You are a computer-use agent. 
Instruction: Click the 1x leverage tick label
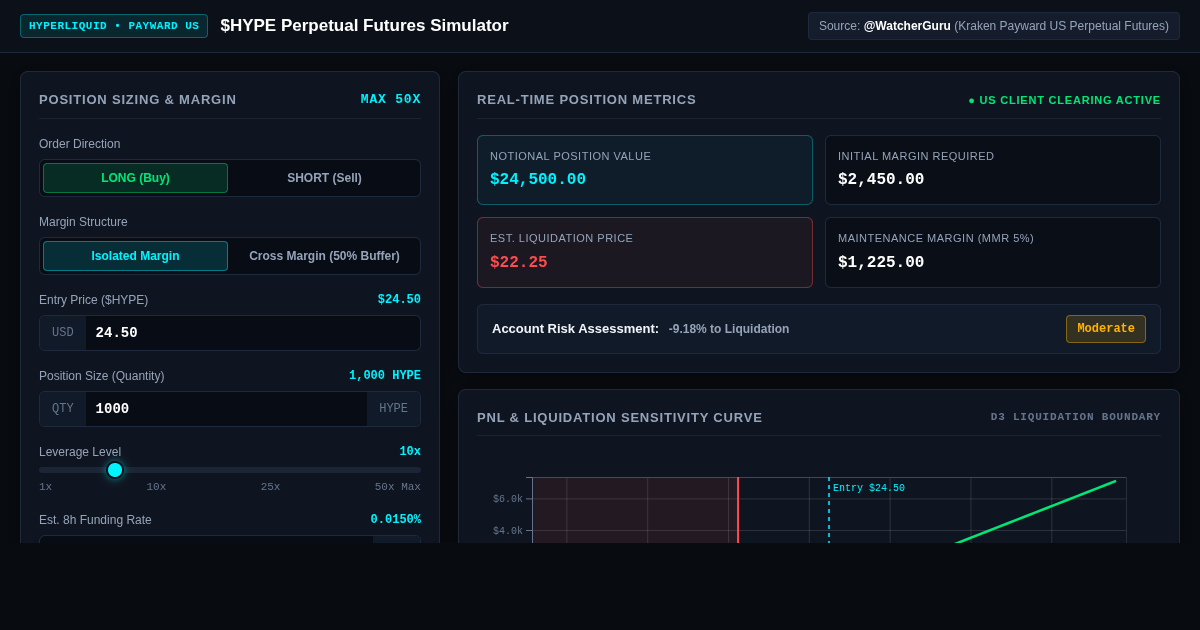45,487
